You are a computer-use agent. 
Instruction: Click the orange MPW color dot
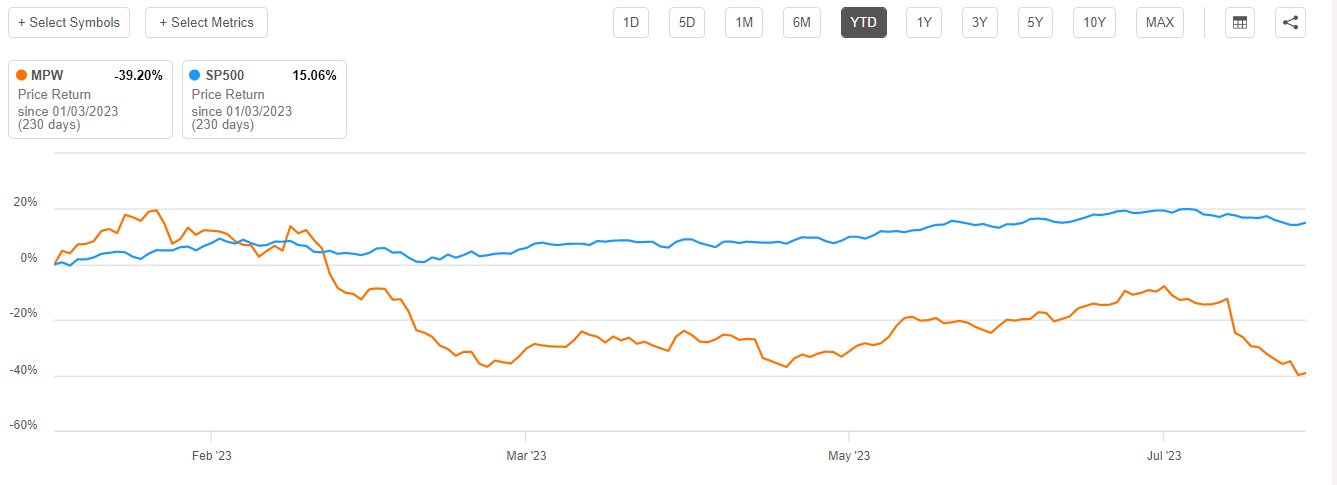22,76
